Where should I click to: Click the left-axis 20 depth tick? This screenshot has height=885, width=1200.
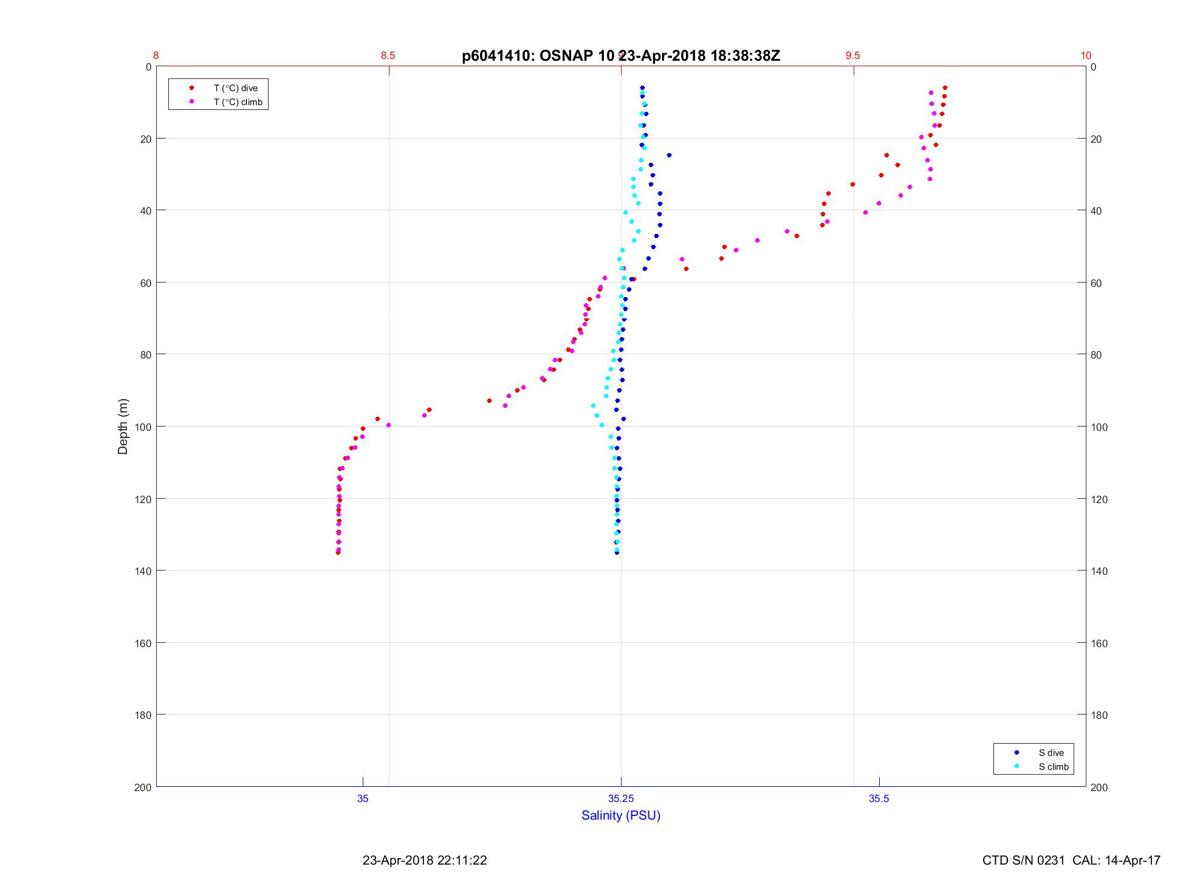coord(145,139)
